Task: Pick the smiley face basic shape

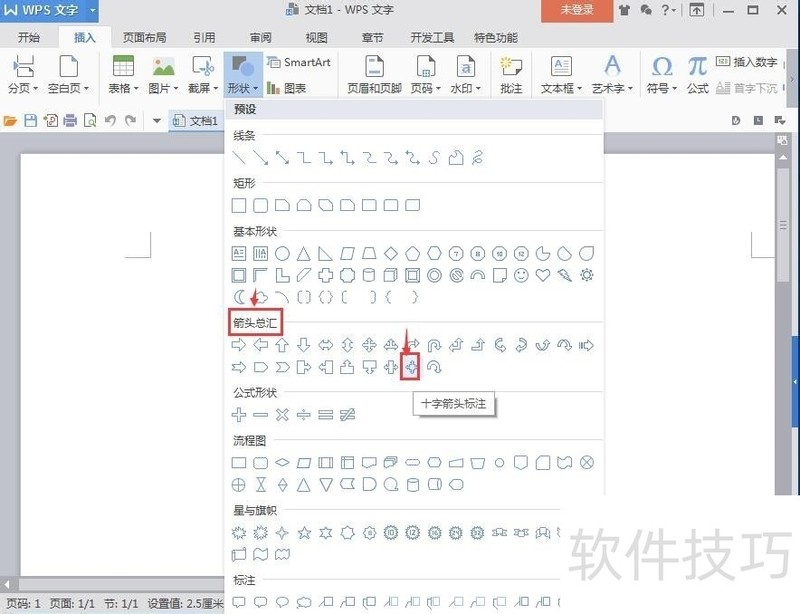Action: coord(521,276)
